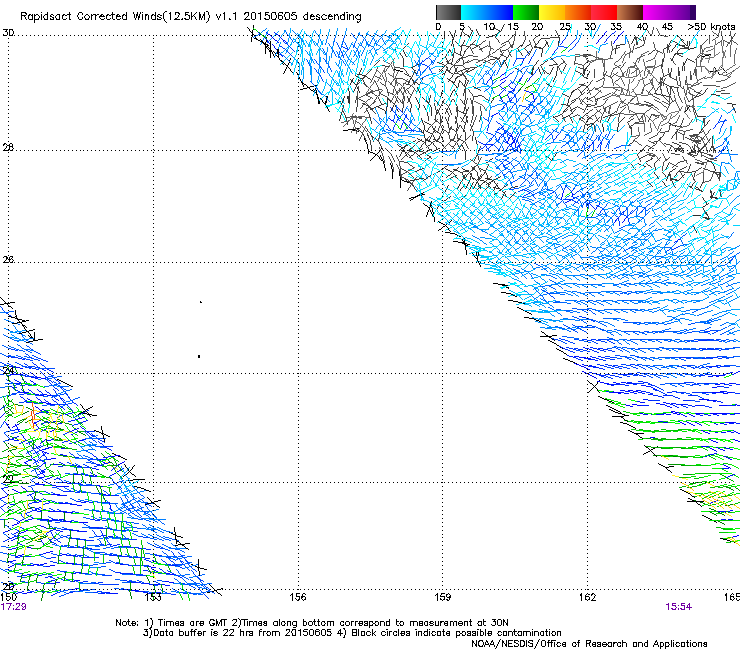This screenshot has width=740, height=650.
Task: Click the brown 35-40 knots legend segment
Action: click(630, 12)
